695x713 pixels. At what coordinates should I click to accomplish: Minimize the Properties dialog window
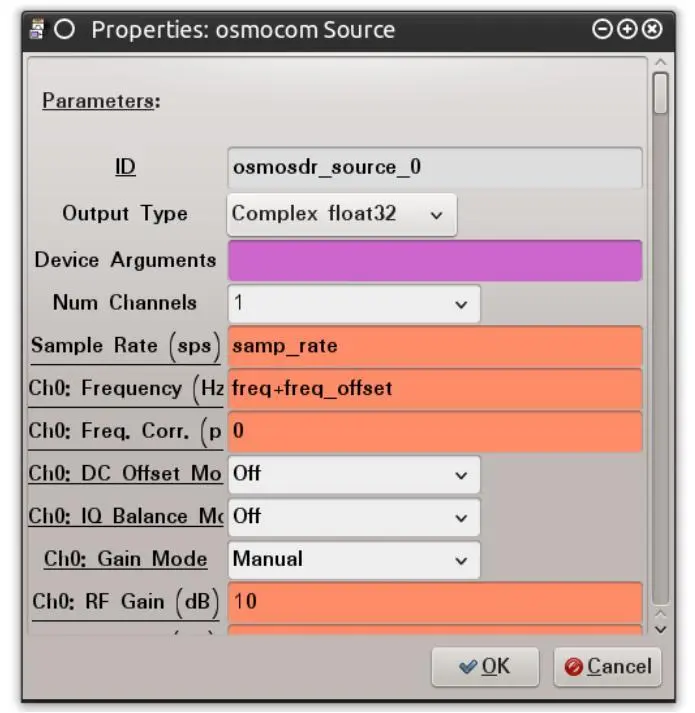coord(602,30)
